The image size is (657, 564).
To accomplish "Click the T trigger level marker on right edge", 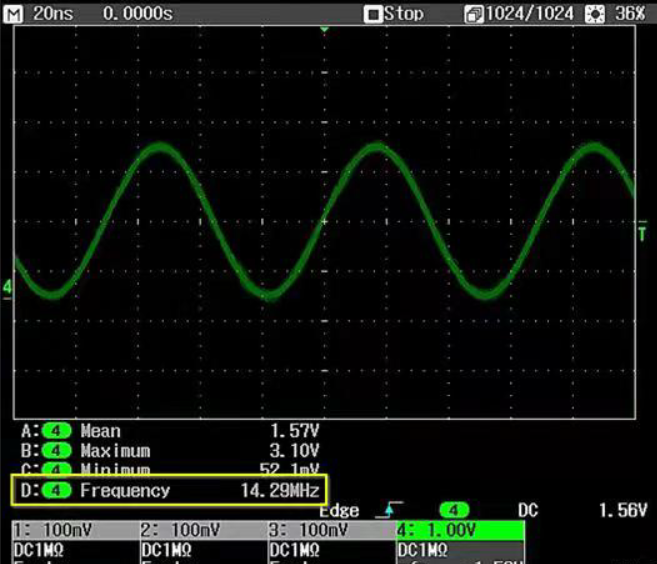I will point(642,234).
